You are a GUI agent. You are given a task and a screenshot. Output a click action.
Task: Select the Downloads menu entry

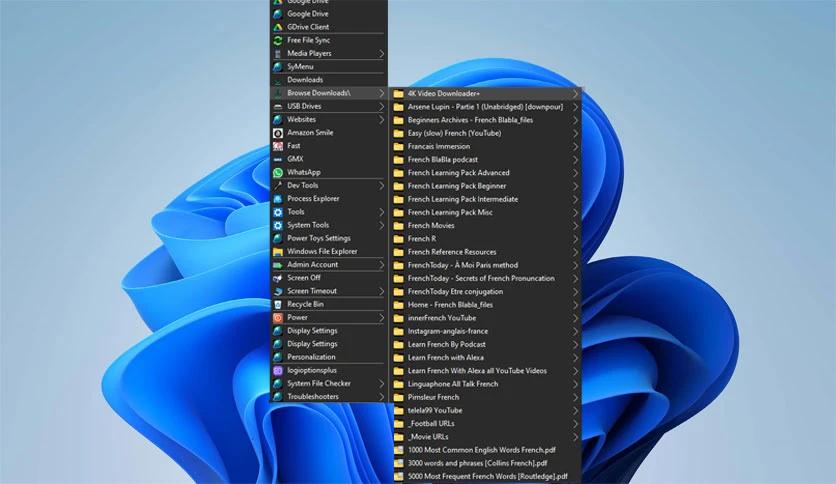[329, 80]
